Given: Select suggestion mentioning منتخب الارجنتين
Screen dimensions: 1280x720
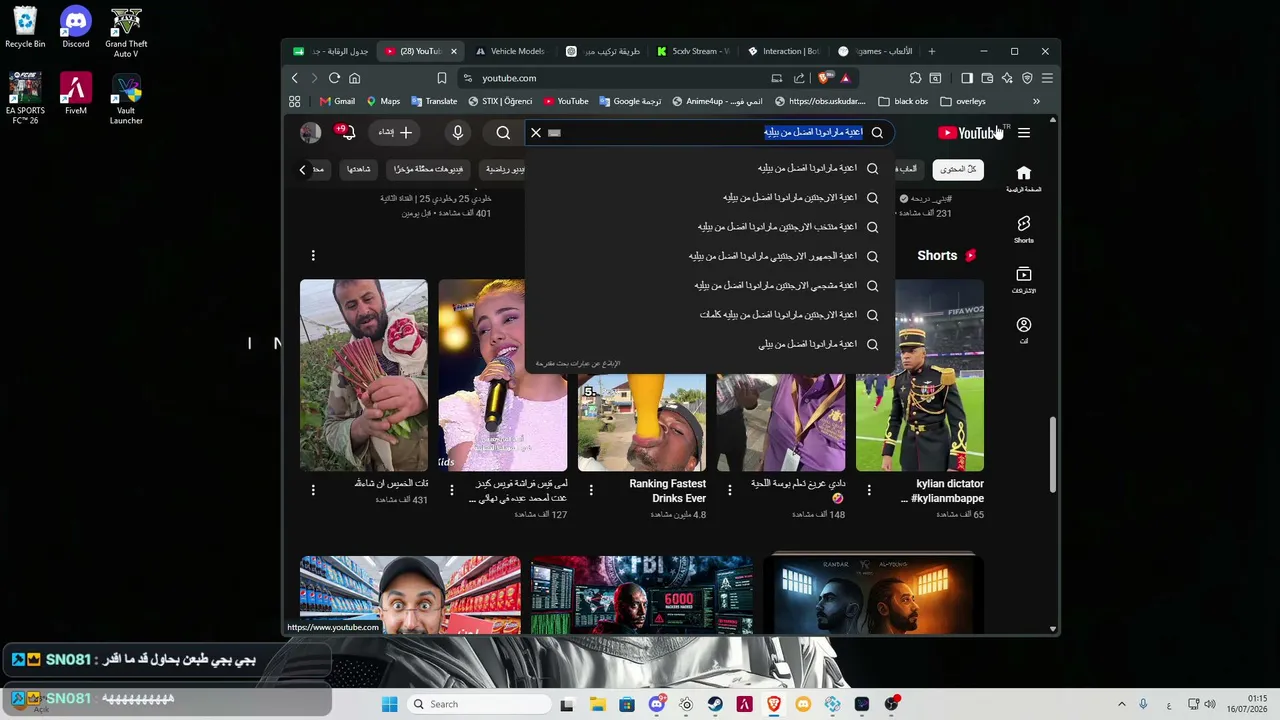Looking at the screenshot, I should (x=709, y=227).
